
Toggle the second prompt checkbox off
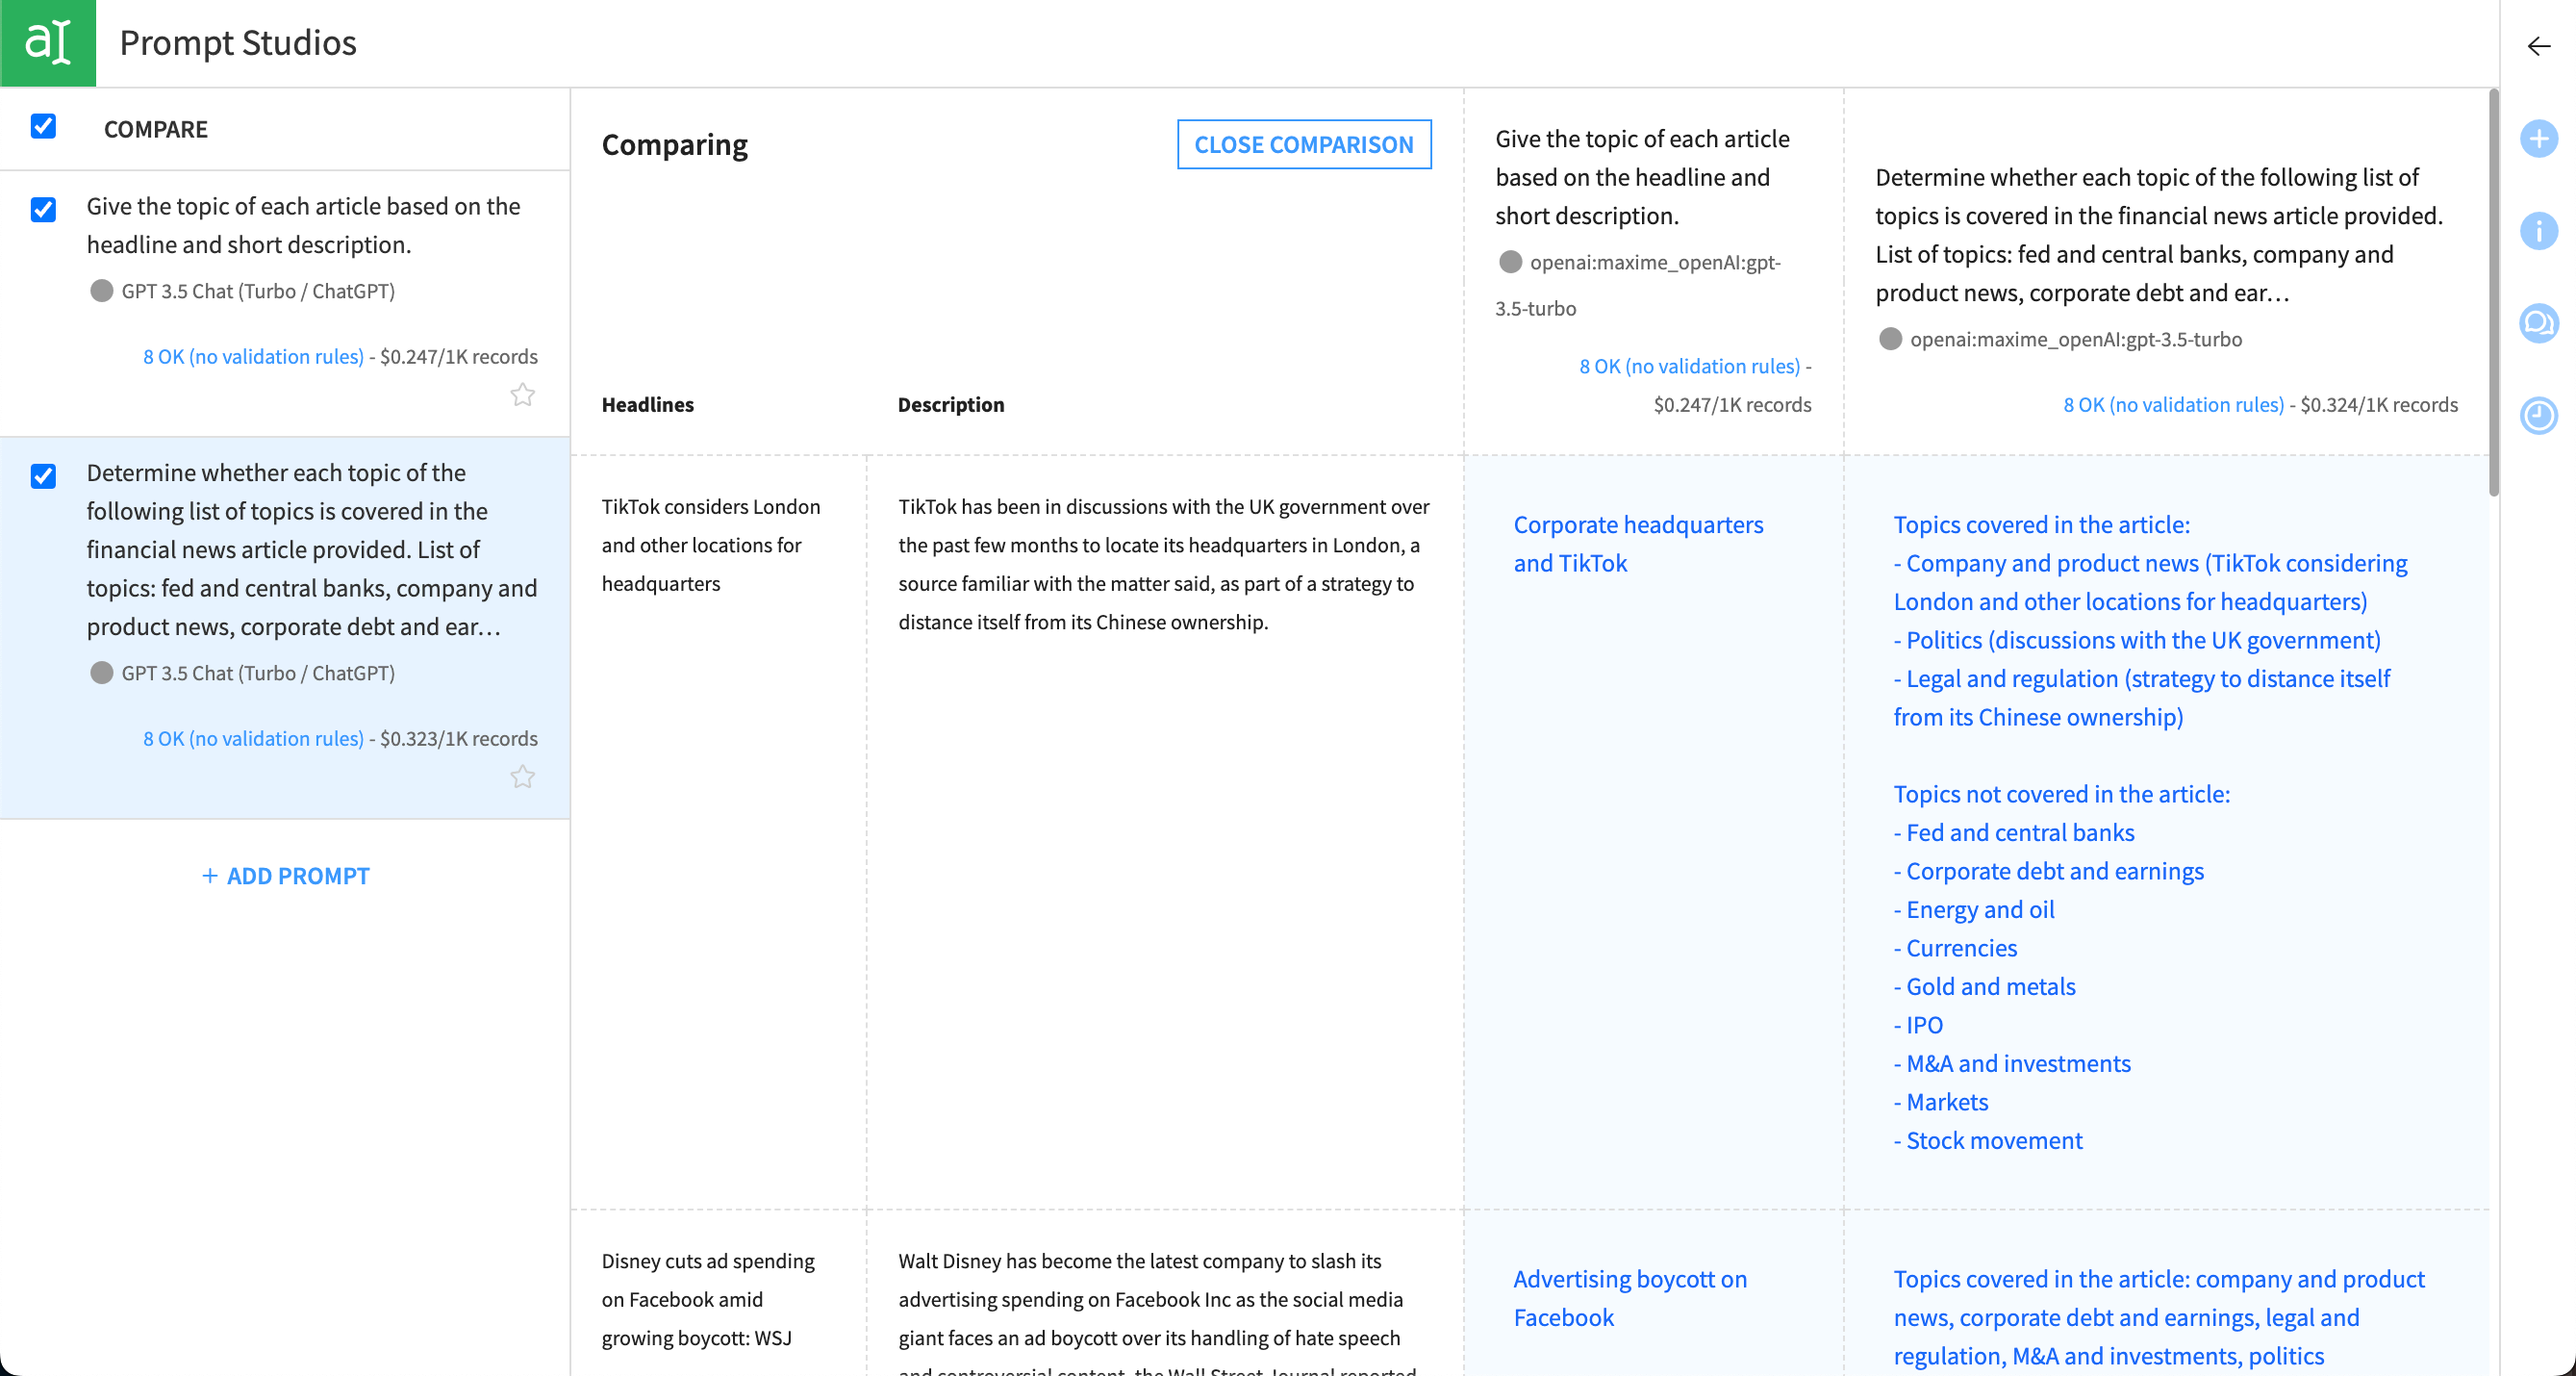coord(42,474)
